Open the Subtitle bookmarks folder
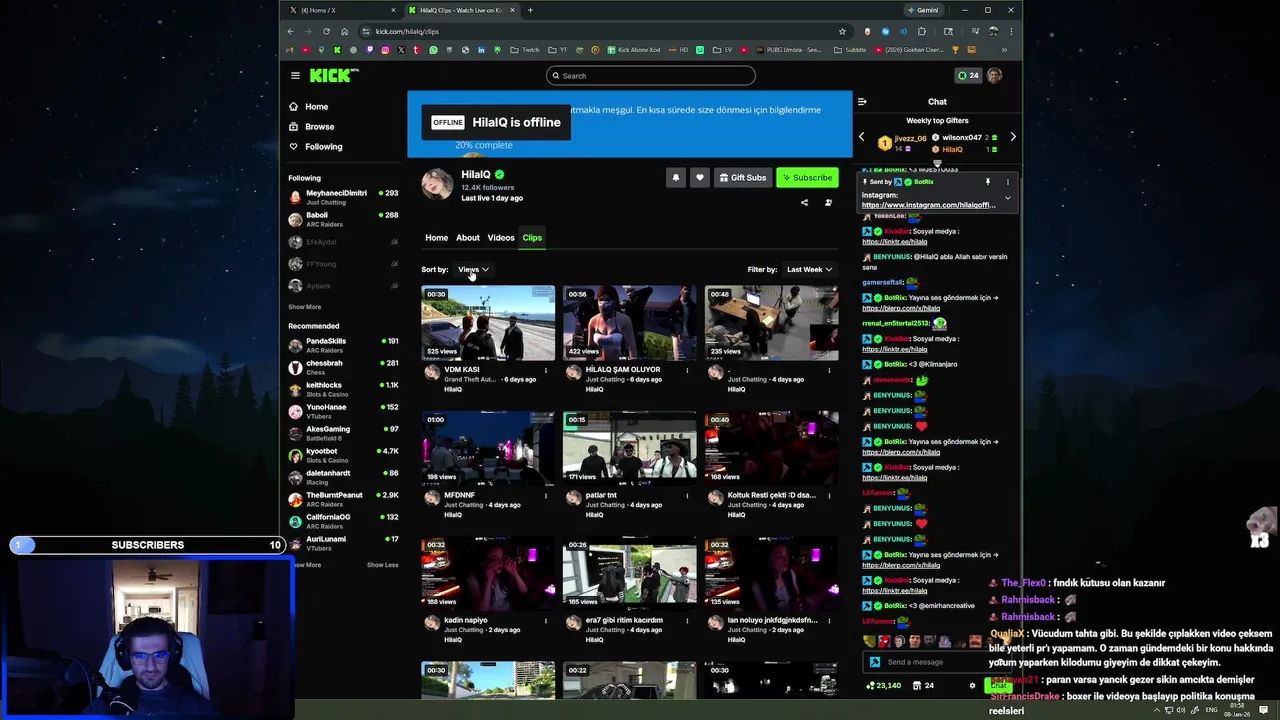The image size is (1280, 720). pyautogui.click(x=850, y=50)
